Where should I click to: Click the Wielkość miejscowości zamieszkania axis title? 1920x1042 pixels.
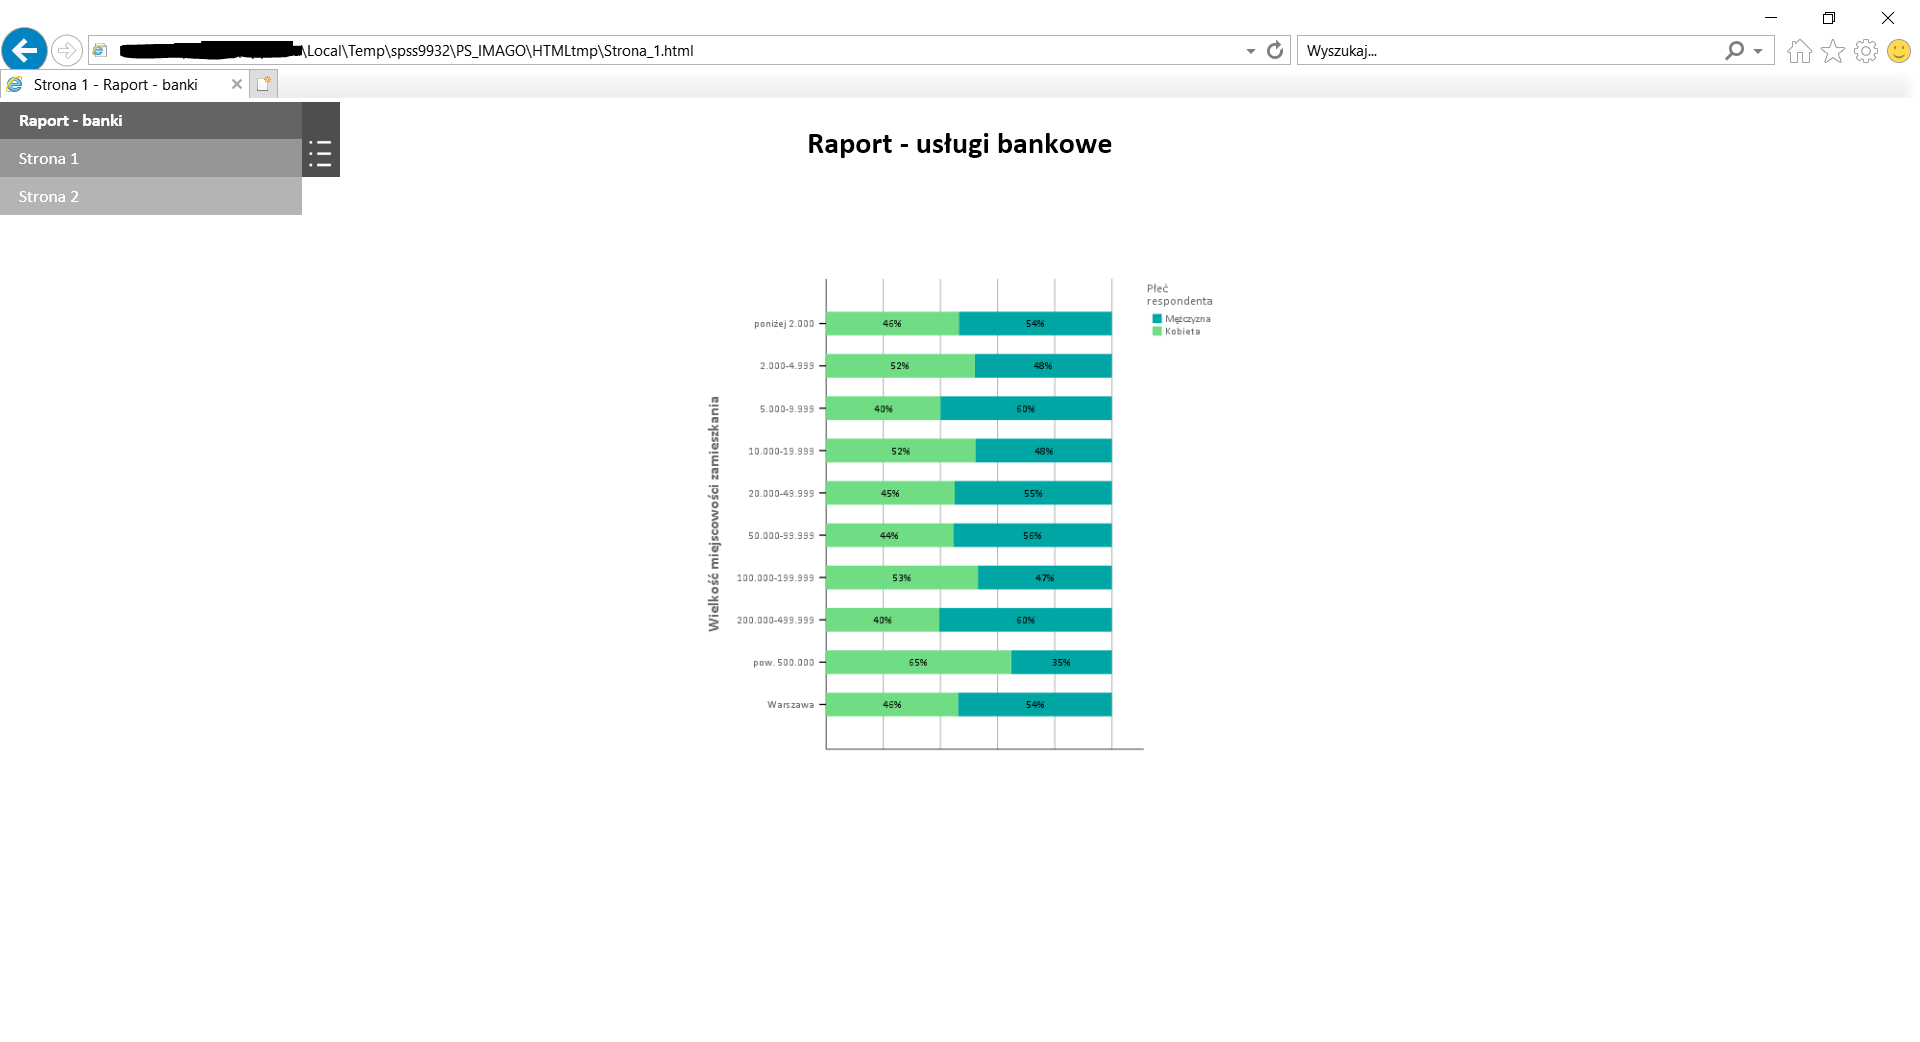click(714, 514)
